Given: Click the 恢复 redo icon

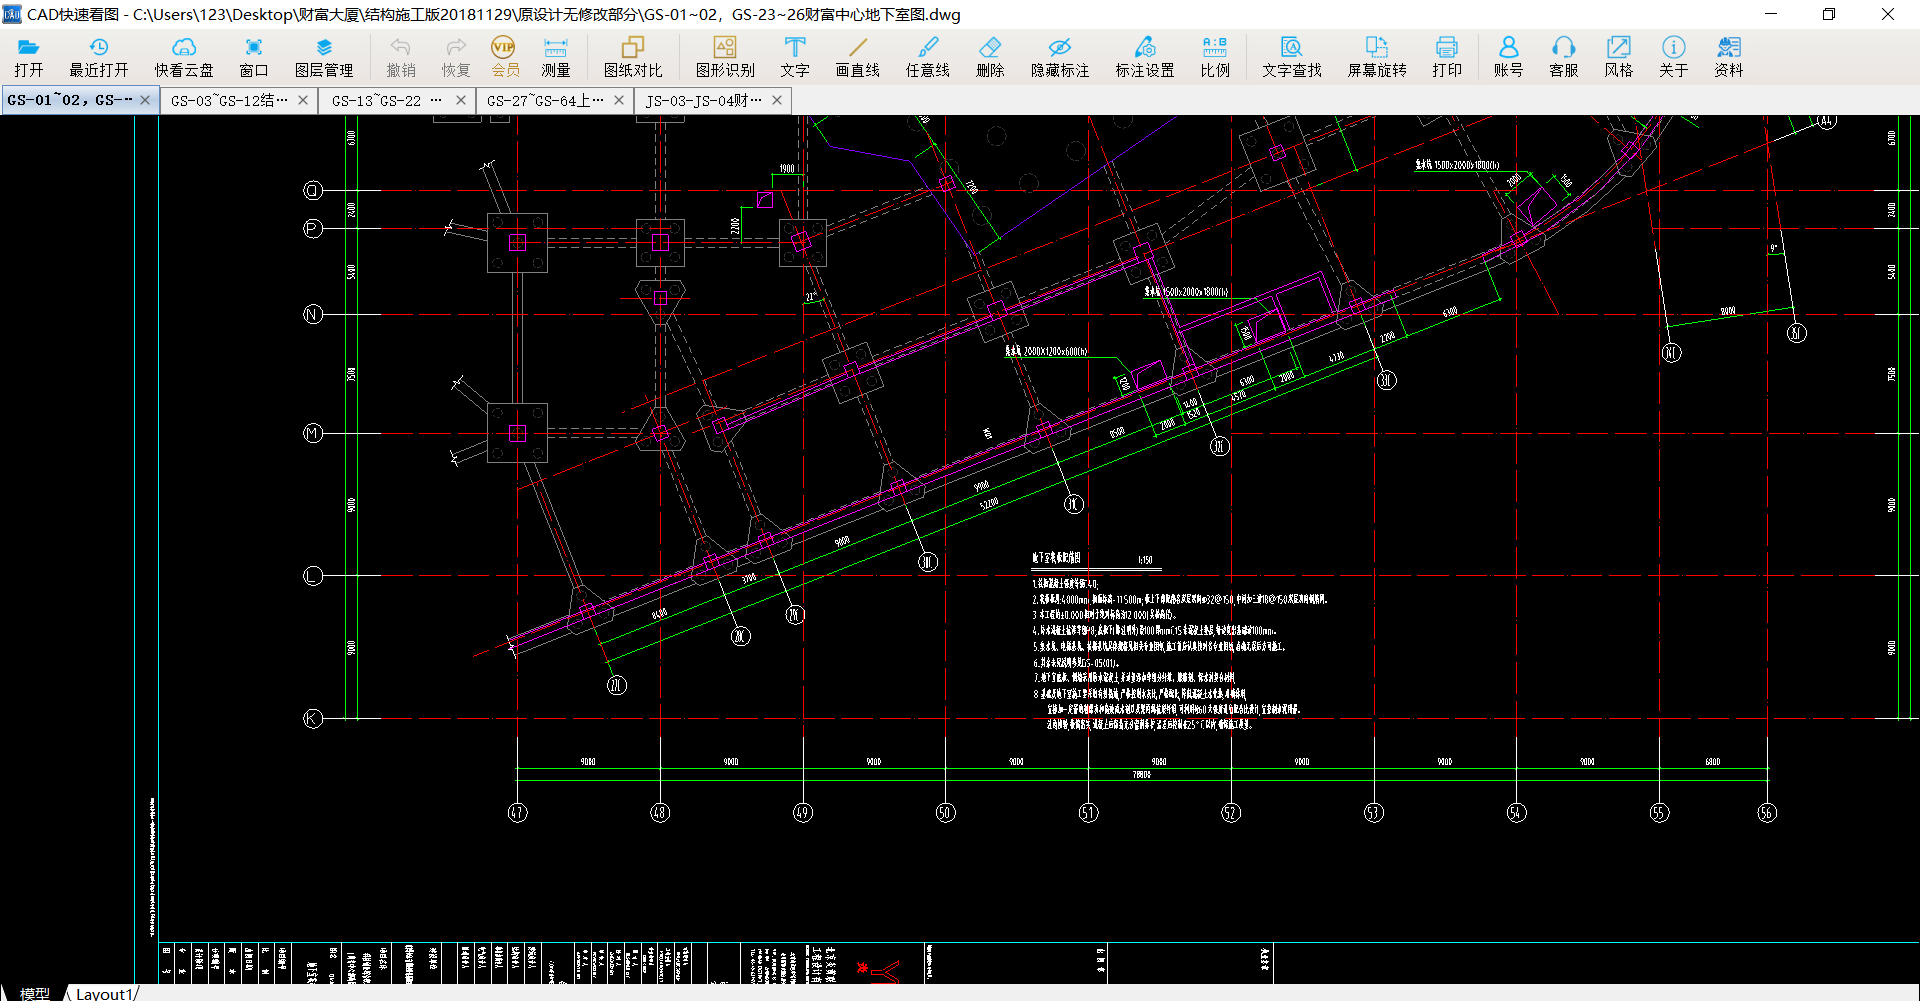Looking at the screenshot, I should coord(456,57).
